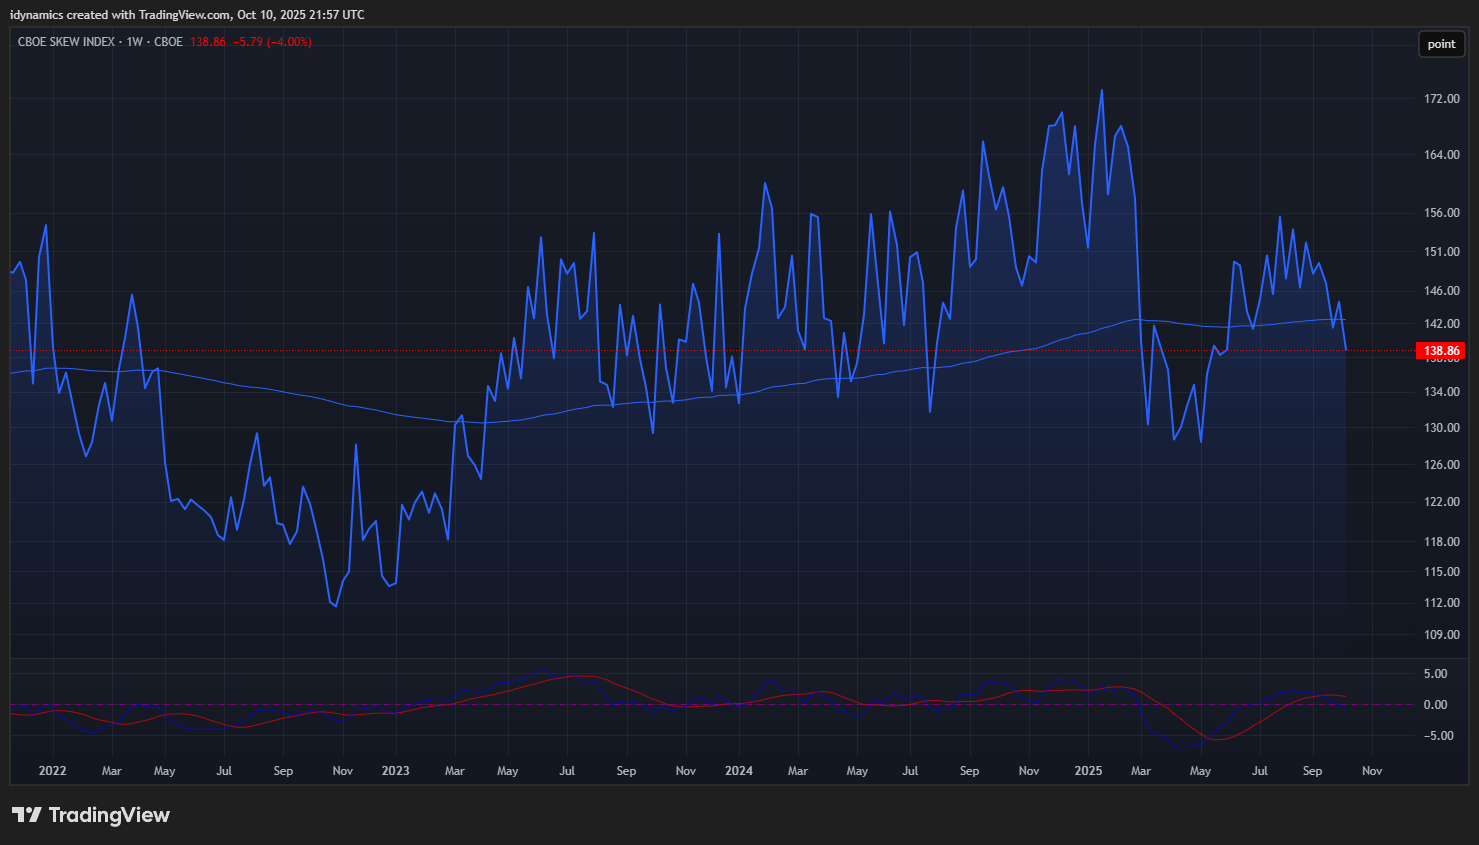Click the 2023 label on time axis
Viewport: 1479px width, 845px height.
tap(395, 771)
